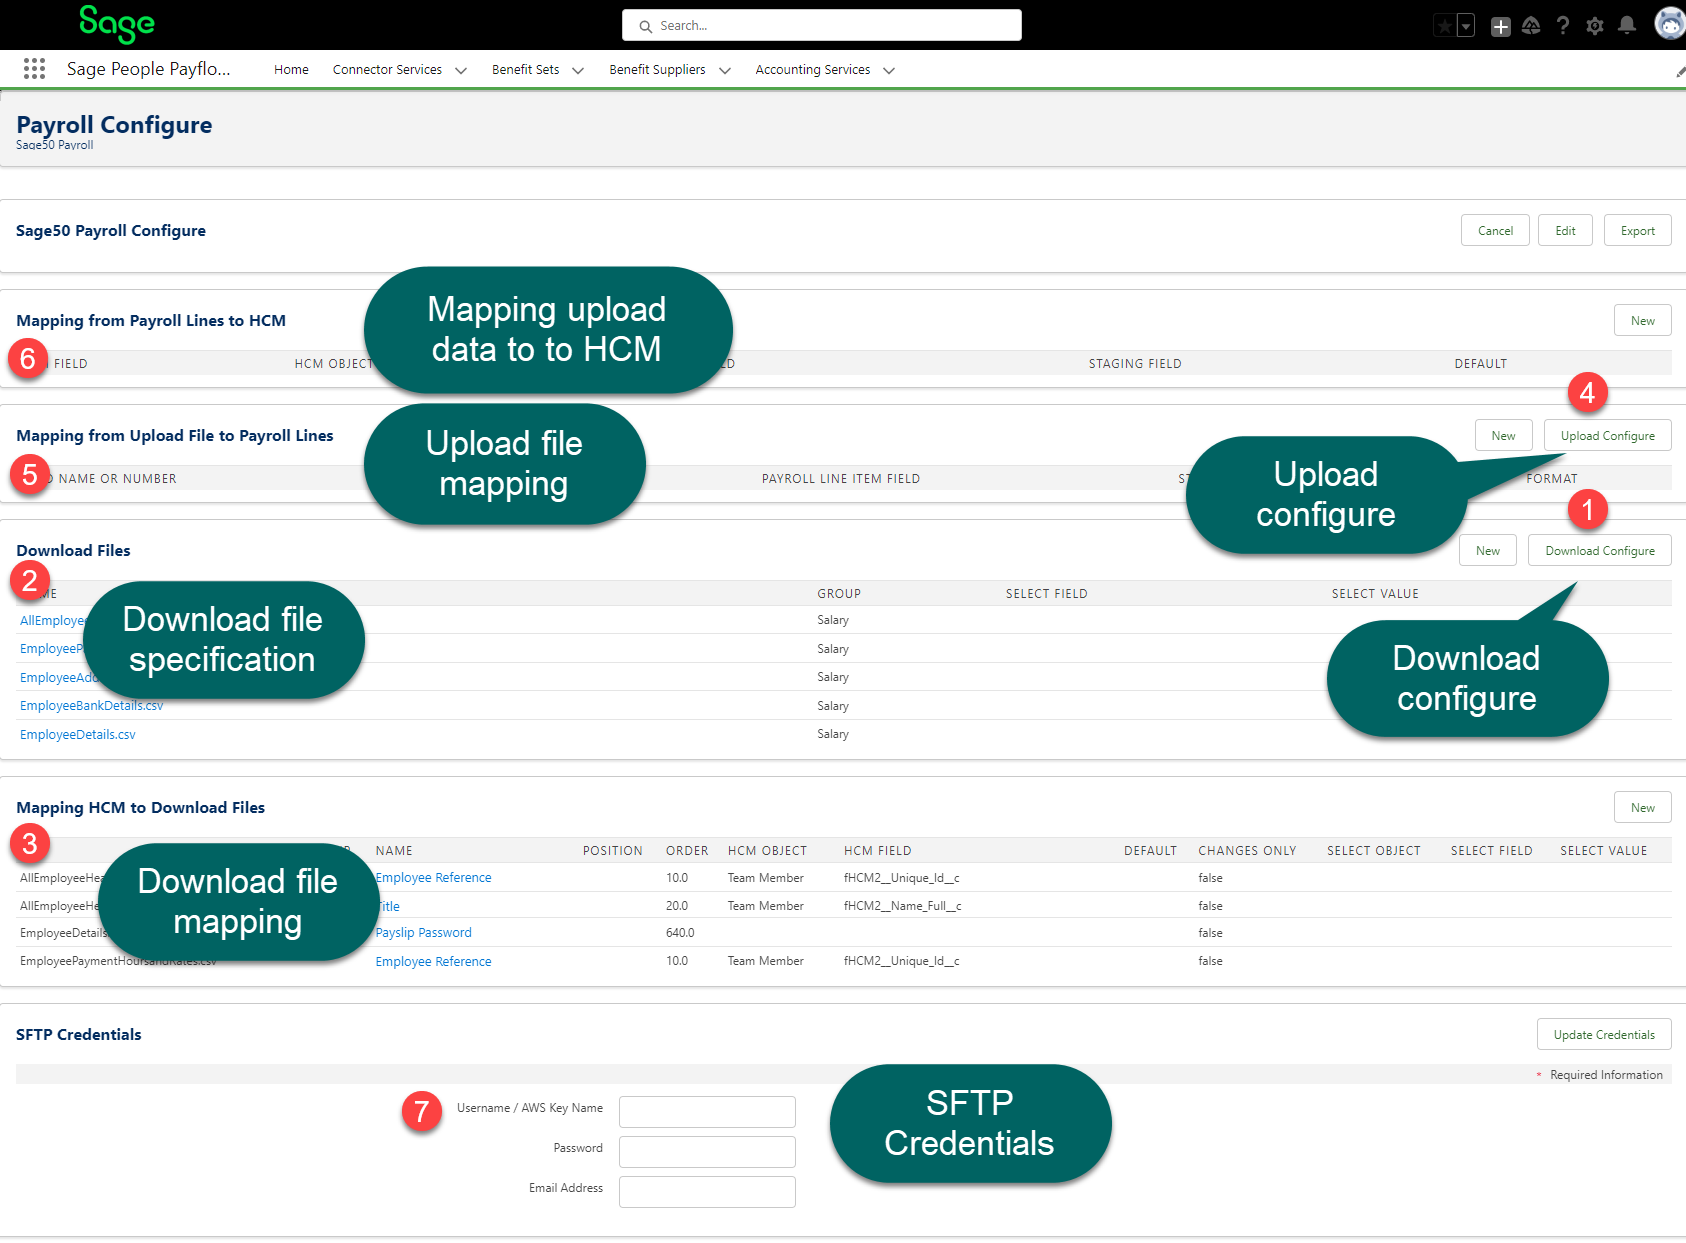1686x1243 pixels.
Task: Click the favorites star icon
Action: 1444,26
